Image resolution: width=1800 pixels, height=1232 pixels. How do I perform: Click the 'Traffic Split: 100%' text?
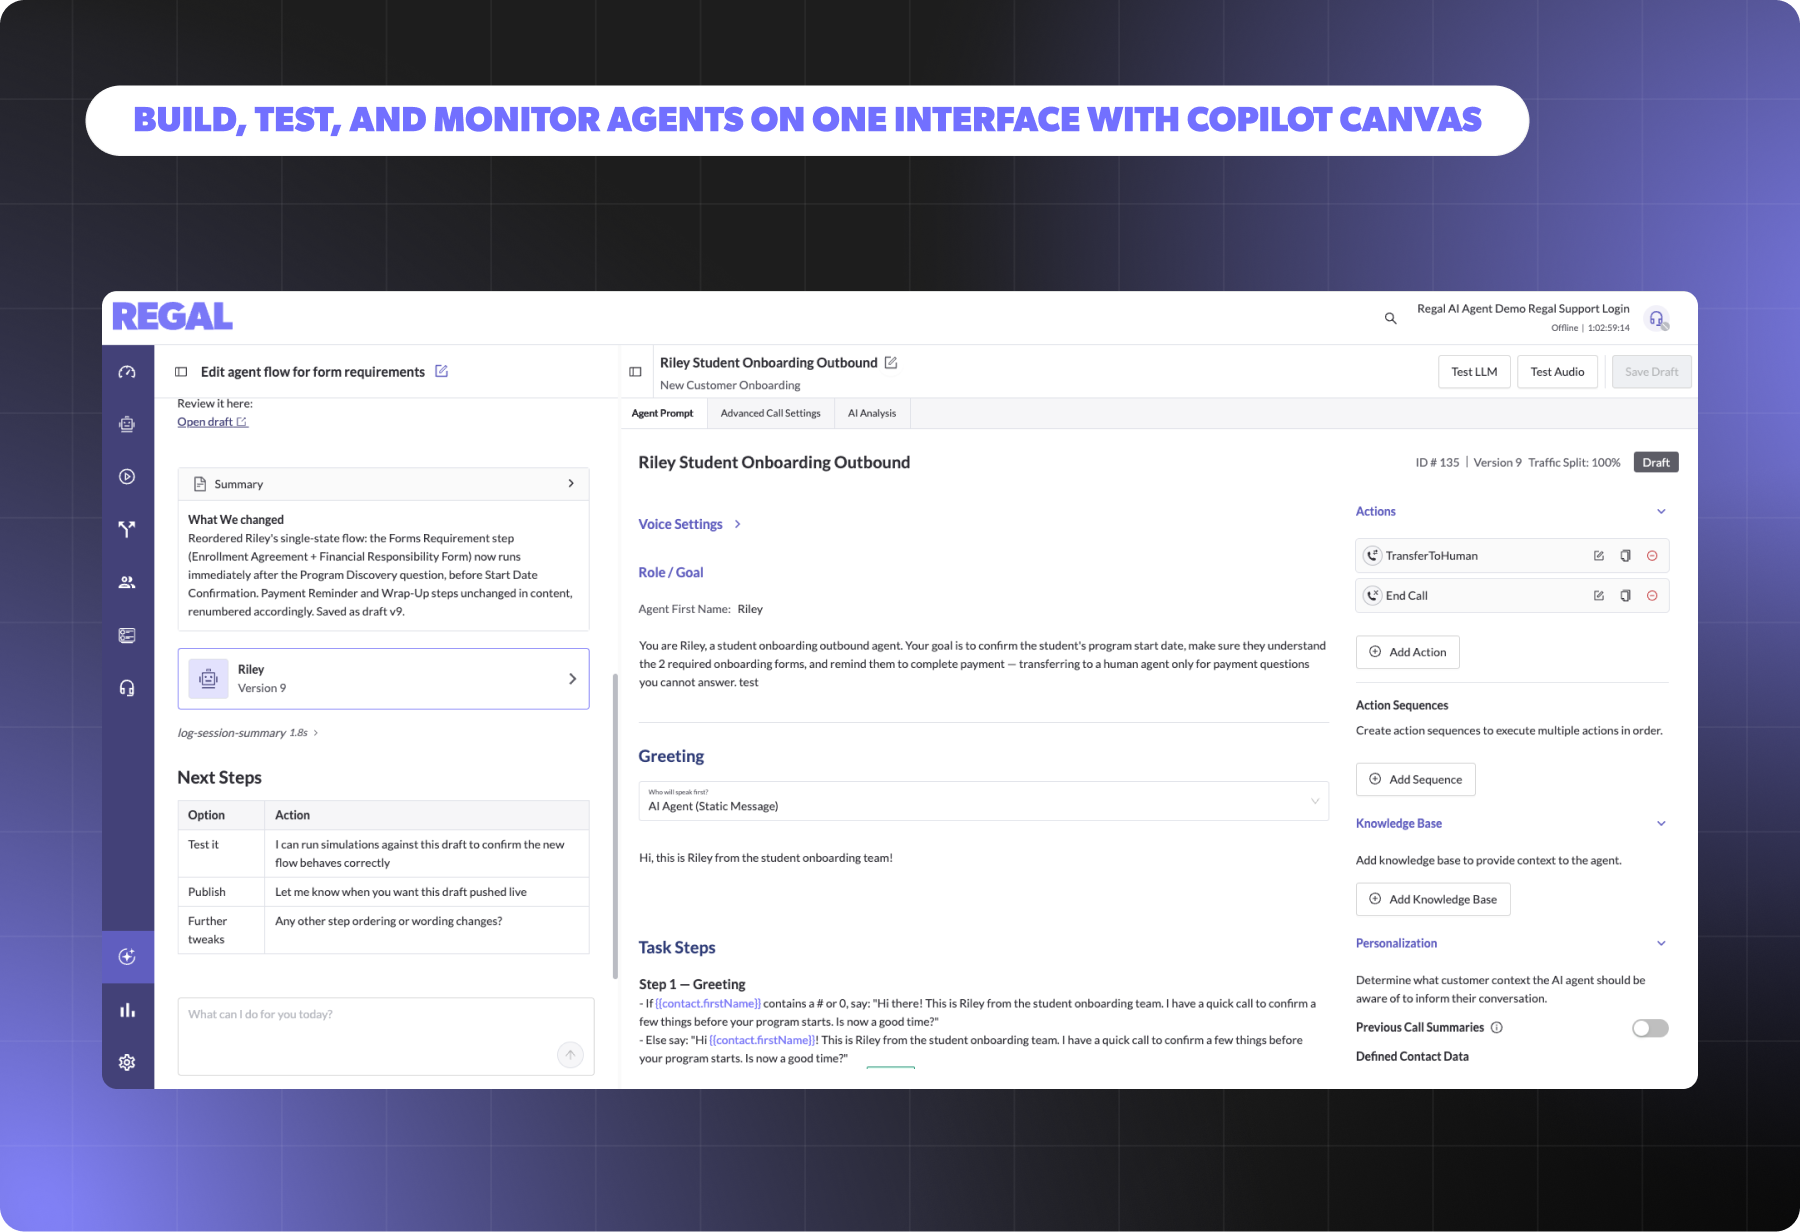[x=1574, y=463]
